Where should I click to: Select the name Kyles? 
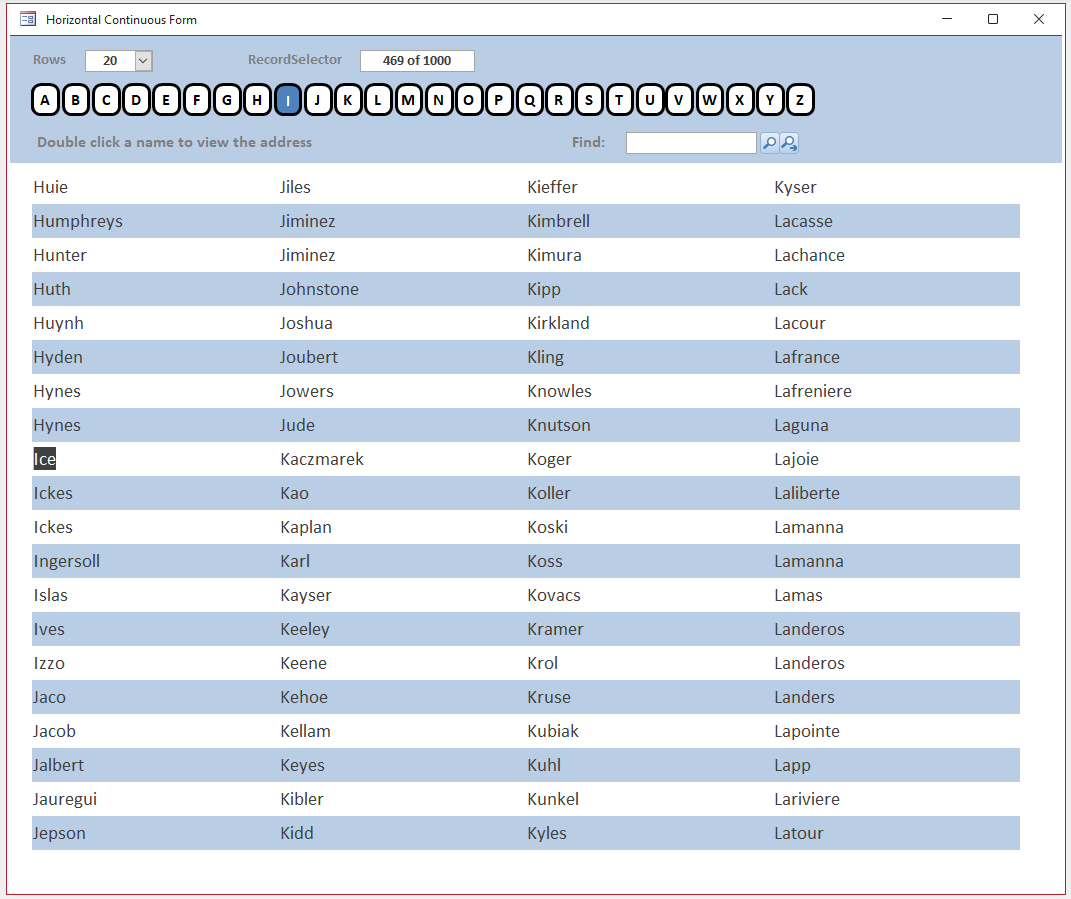click(546, 833)
